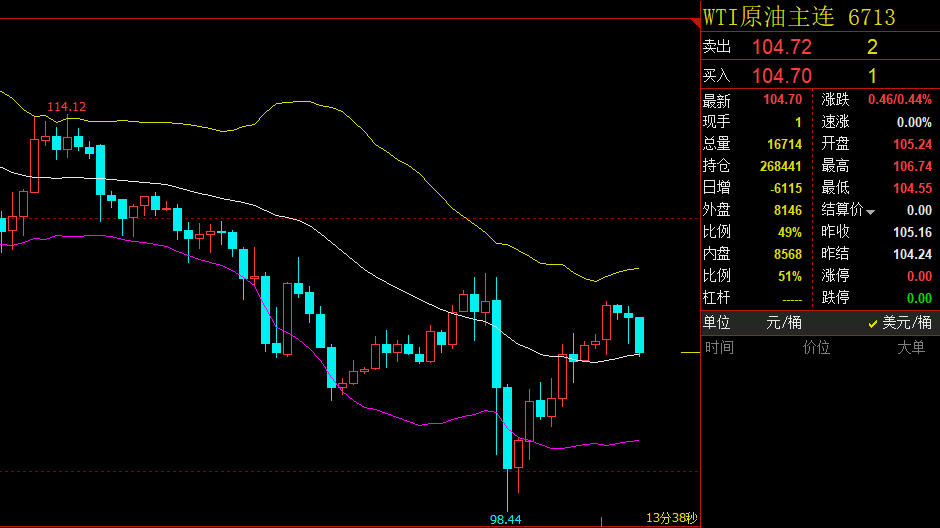This screenshot has width=940, height=528.
Task: Click the chart low label 98.44
Action: (x=505, y=520)
